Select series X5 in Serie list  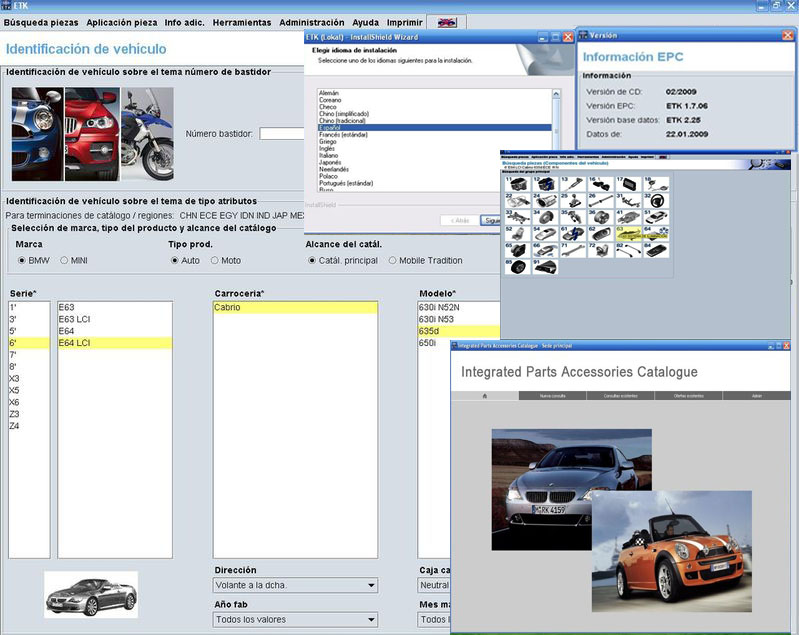tap(29, 390)
